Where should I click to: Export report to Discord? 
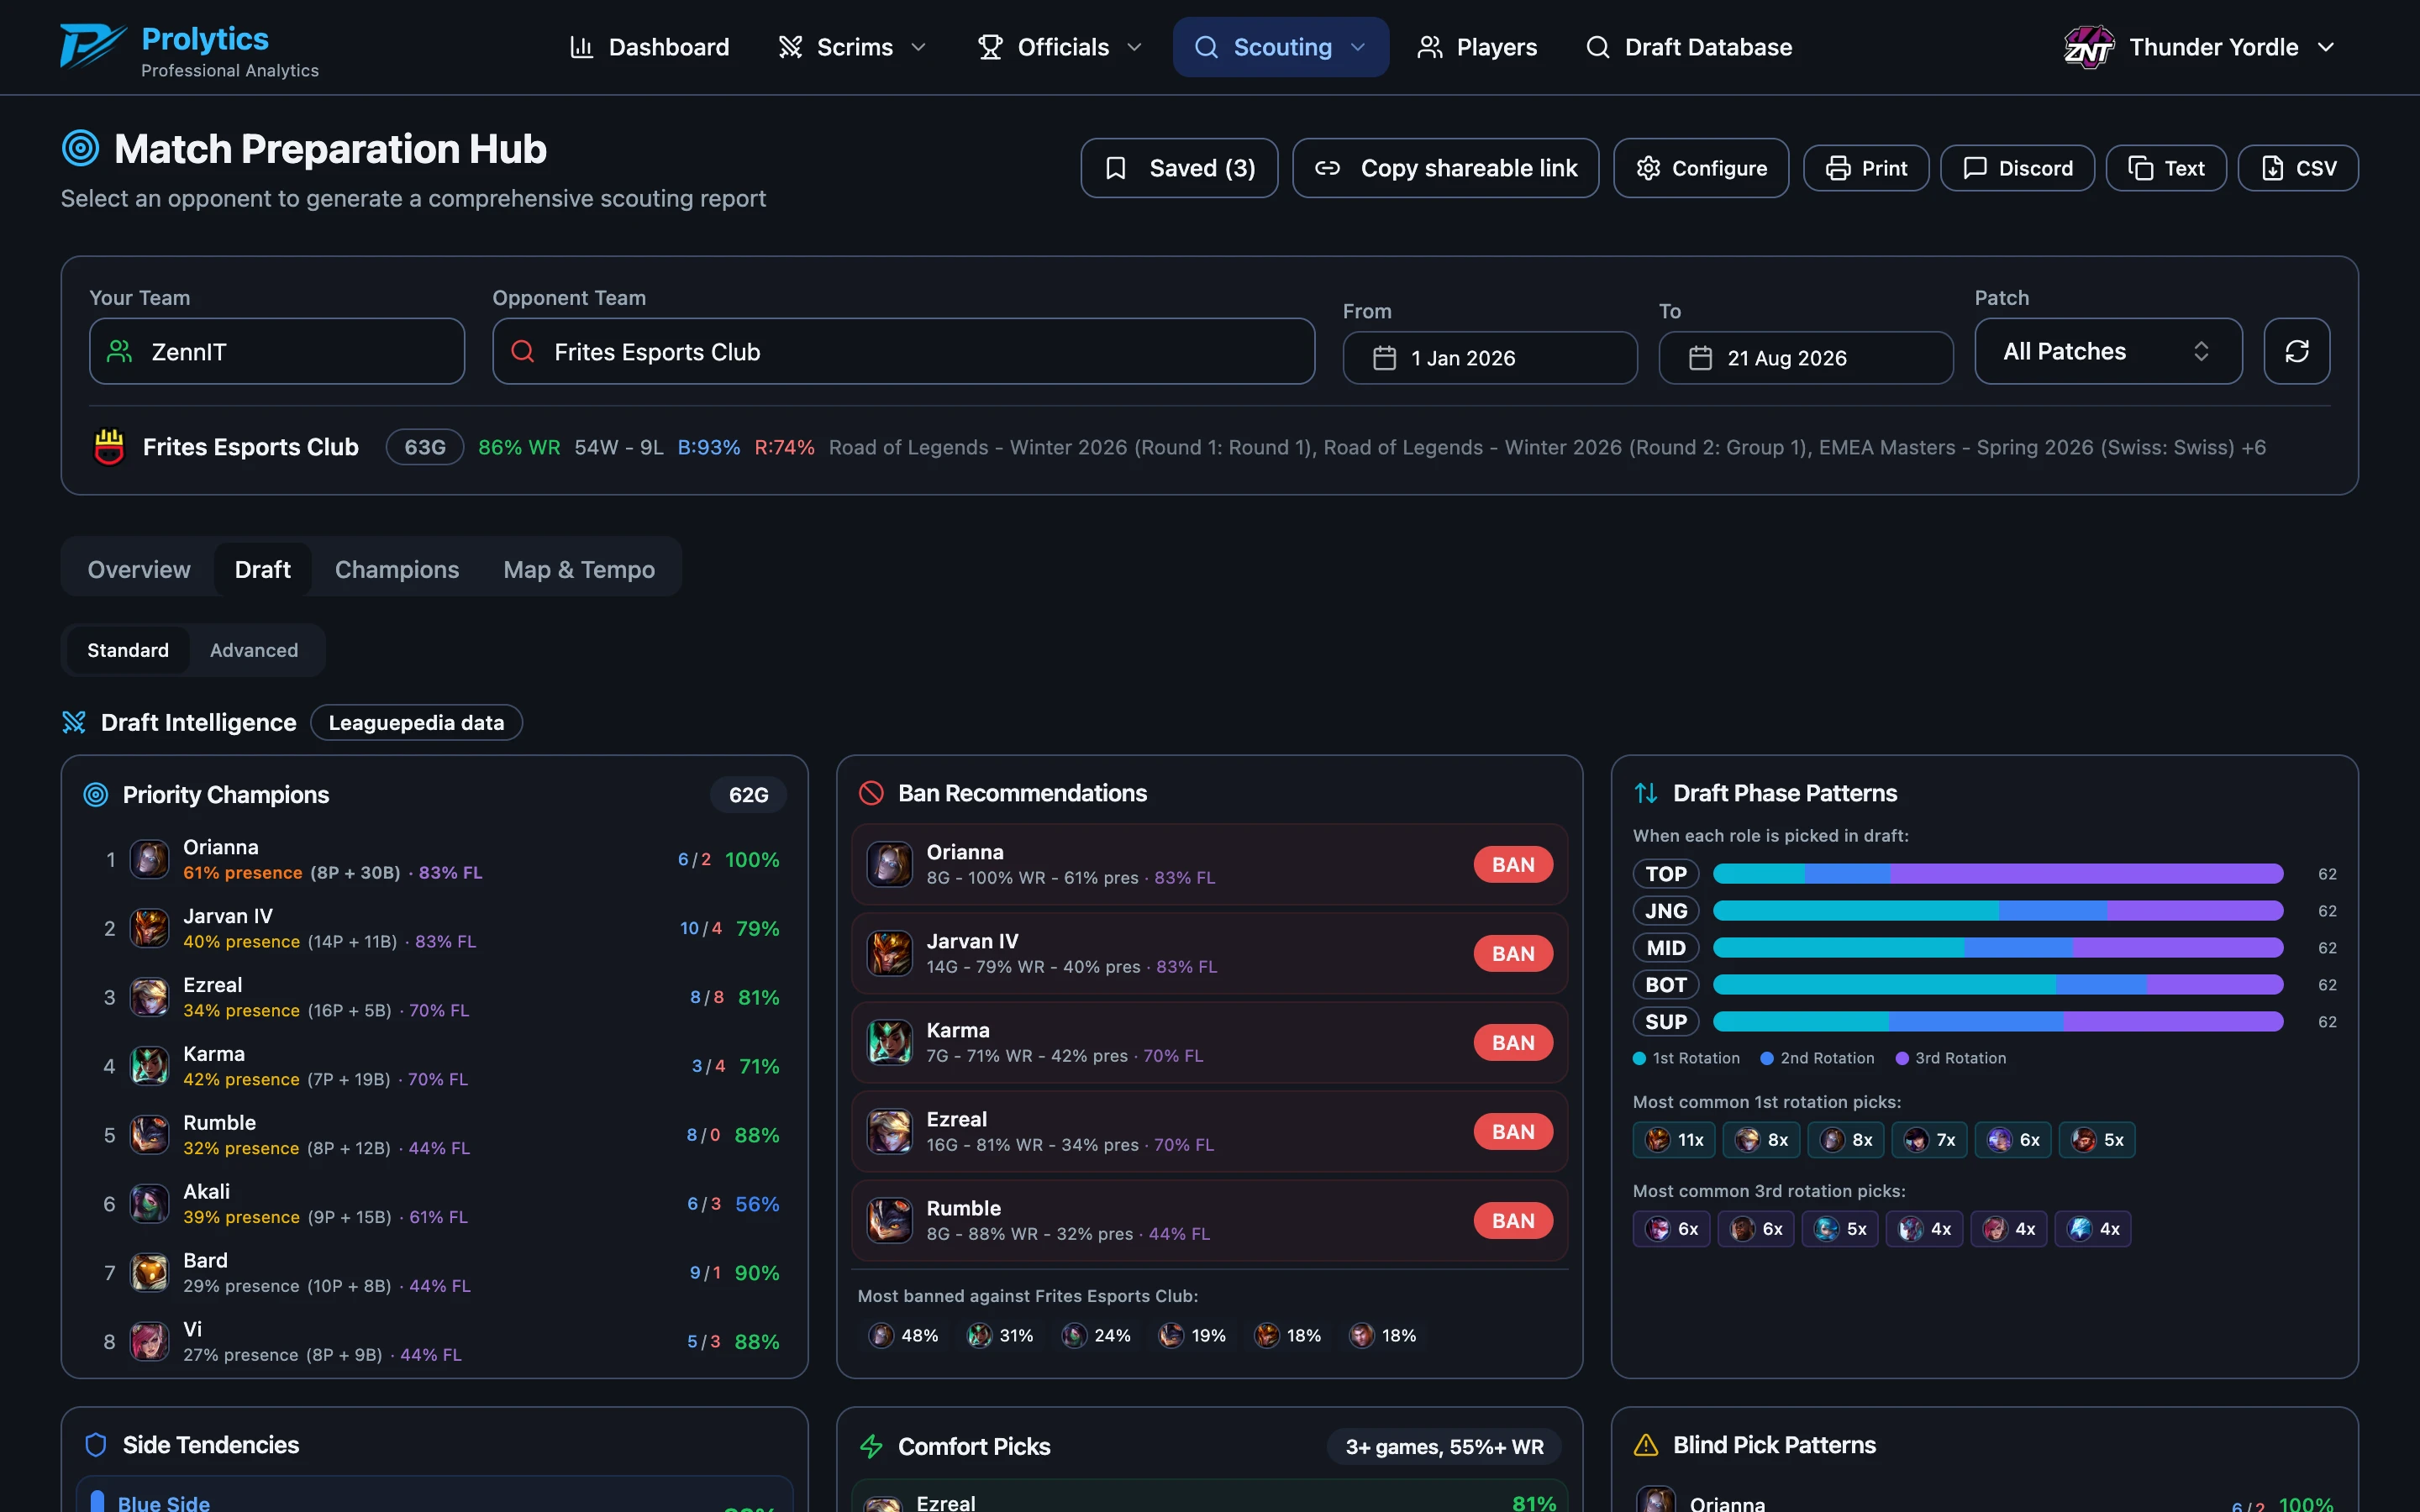coord(2017,168)
